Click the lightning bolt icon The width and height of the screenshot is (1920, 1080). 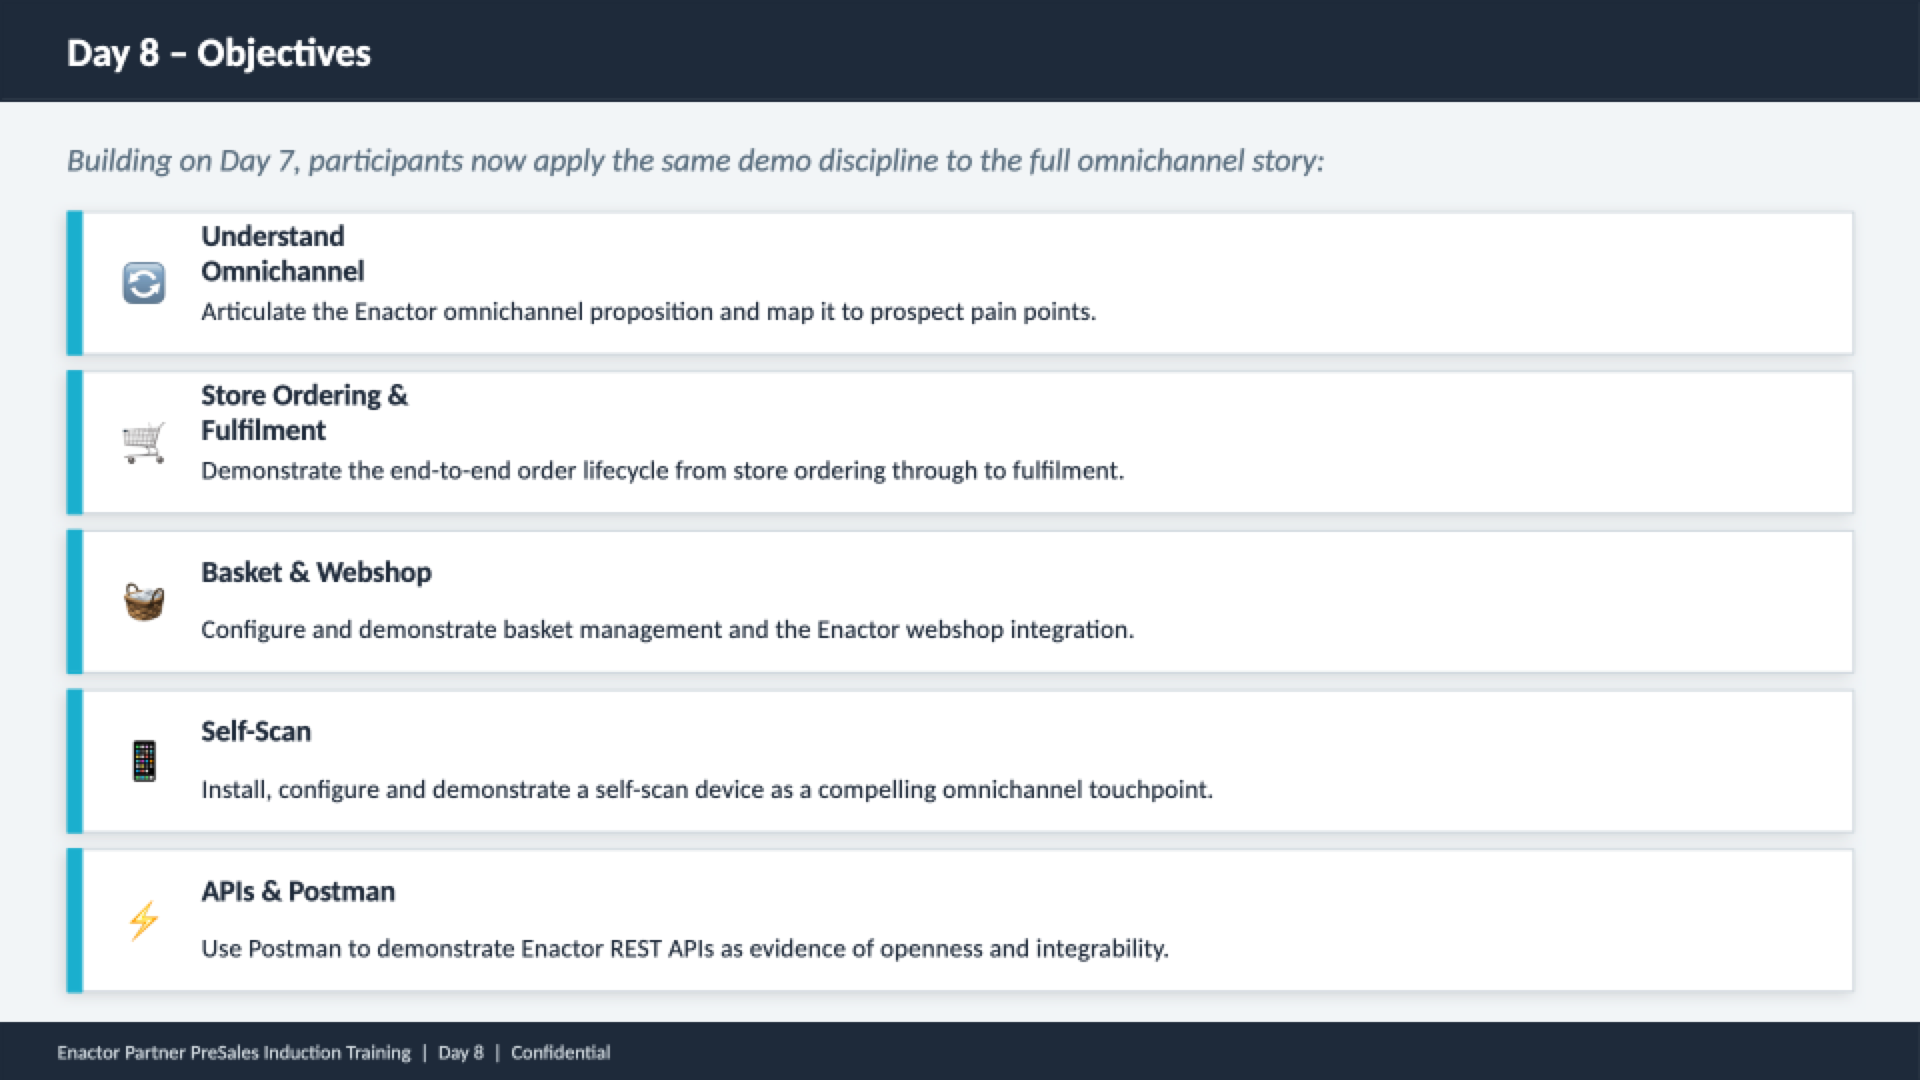click(x=144, y=920)
